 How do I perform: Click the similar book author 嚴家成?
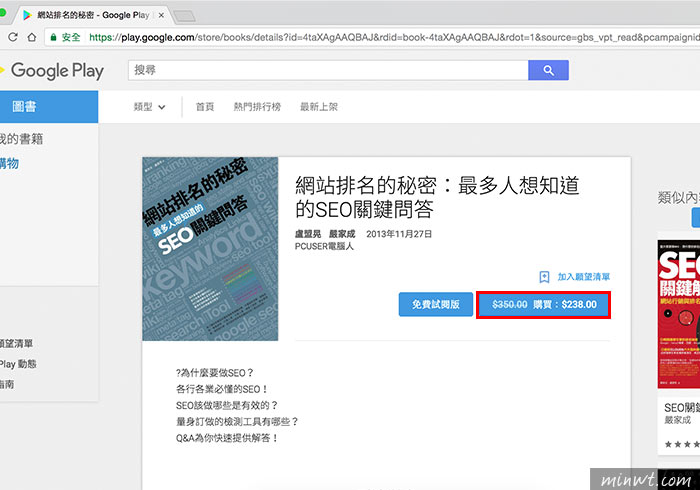tap(678, 420)
